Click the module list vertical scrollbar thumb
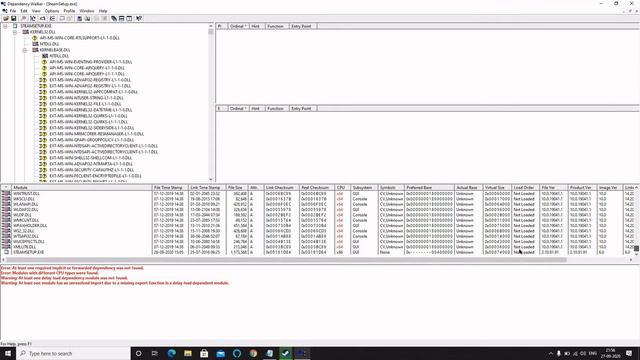Viewport: 640px width, 360px height. point(636,248)
